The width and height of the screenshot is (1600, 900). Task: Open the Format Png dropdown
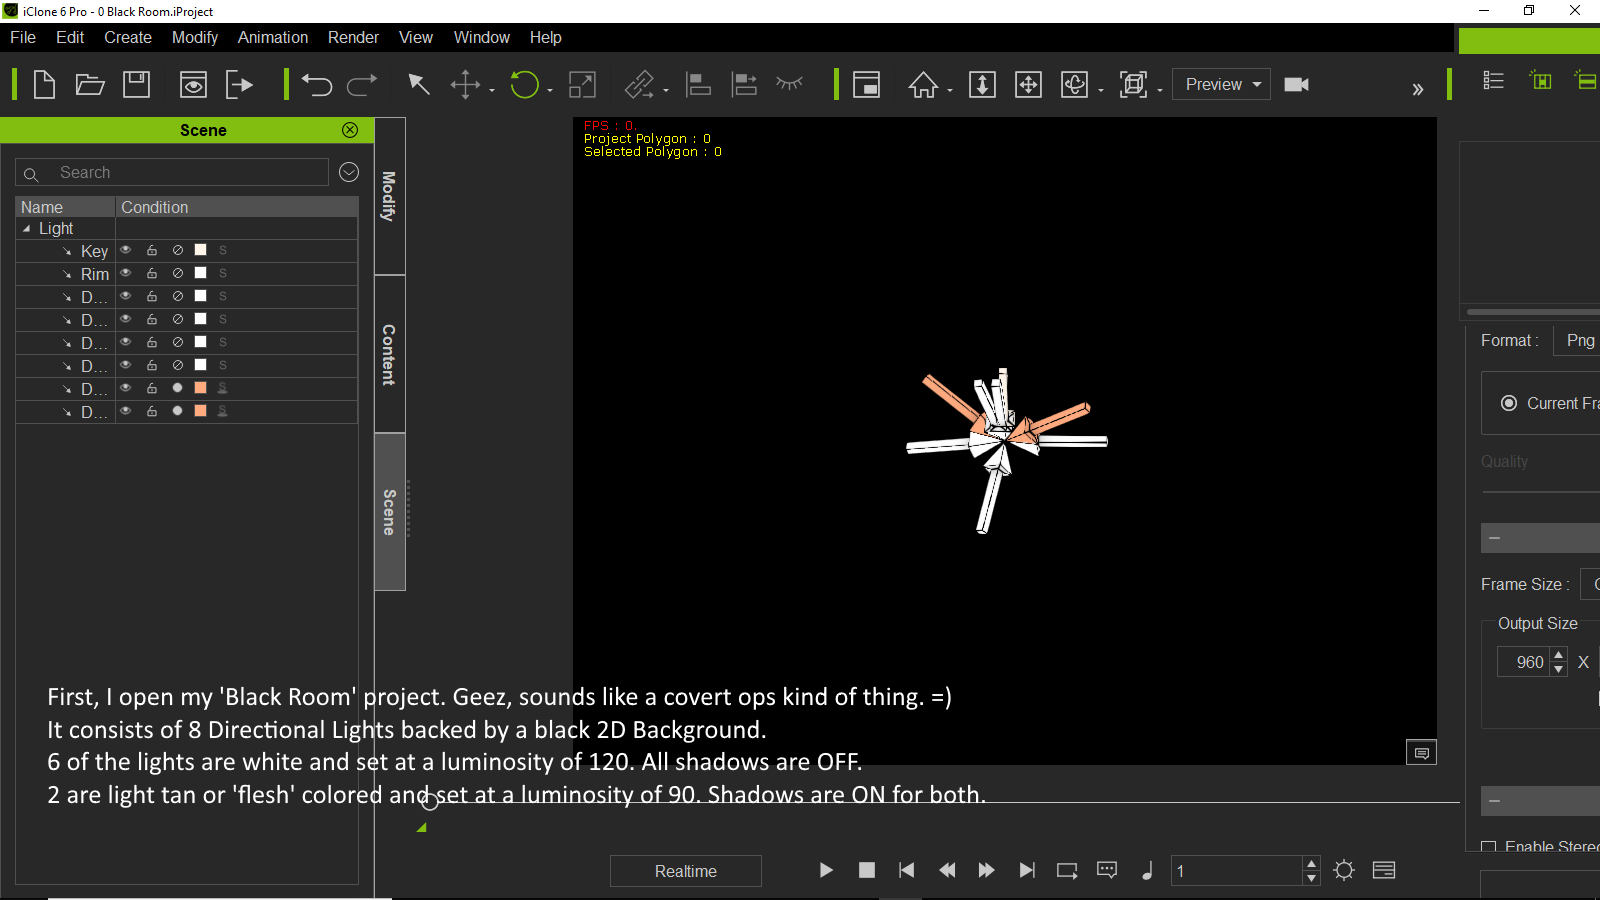coord(1577,341)
